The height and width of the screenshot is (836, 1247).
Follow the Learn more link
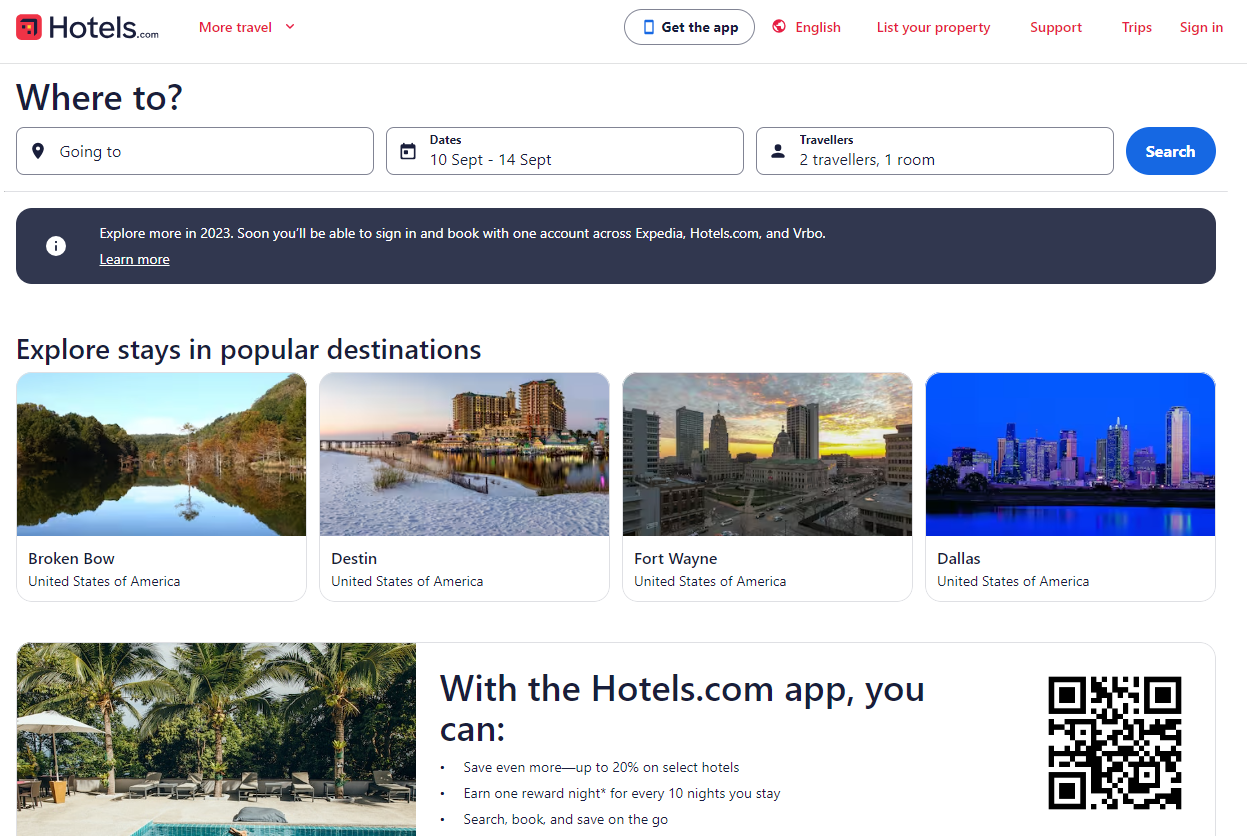click(134, 259)
